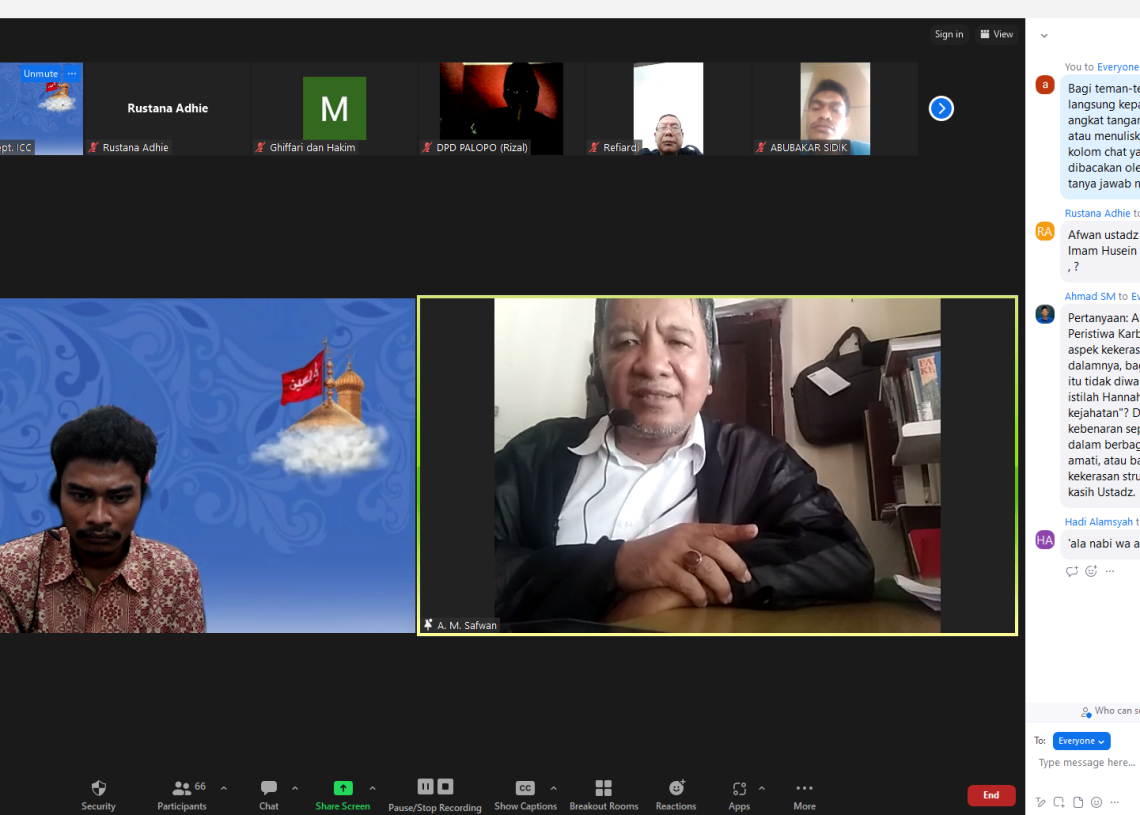Open Breakout Rooms
This screenshot has height=815, width=1140.
pyautogui.click(x=603, y=795)
